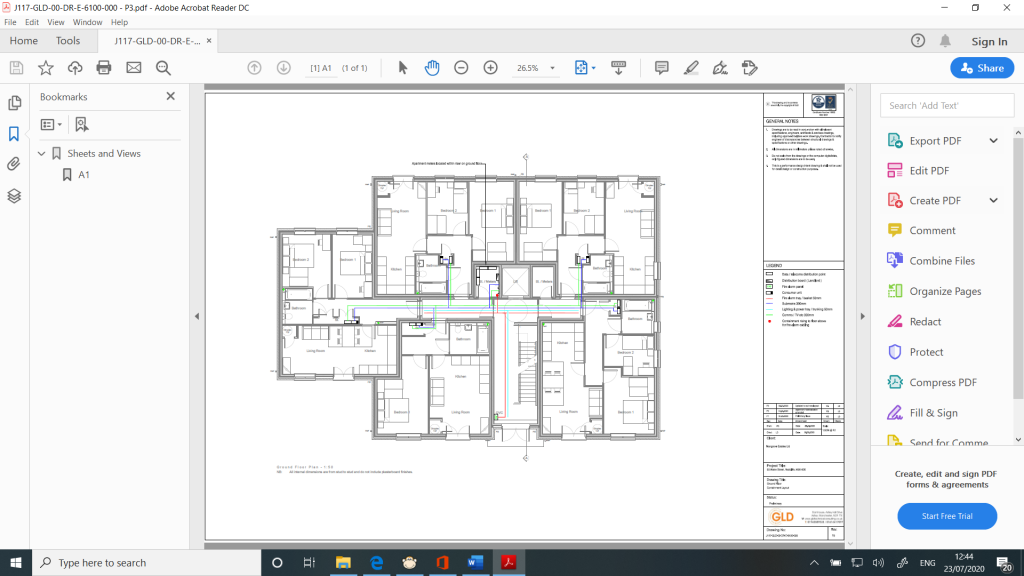The height and width of the screenshot is (576, 1024).
Task: Open Word from the taskbar
Action: tap(475, 562)
